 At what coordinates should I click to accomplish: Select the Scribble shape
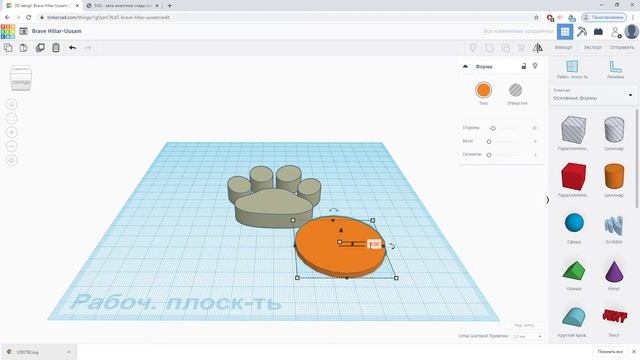[x=614, y=225]
